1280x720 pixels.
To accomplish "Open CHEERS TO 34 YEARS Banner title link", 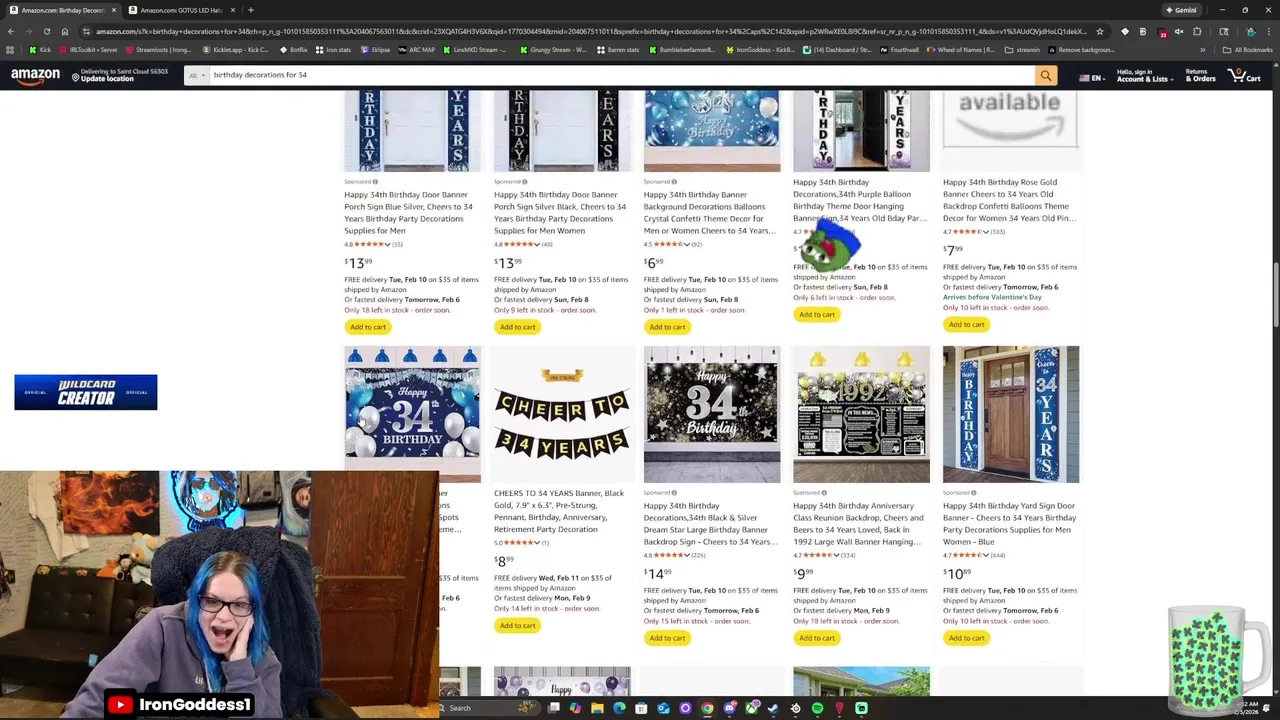I will (x=560, y=511).
